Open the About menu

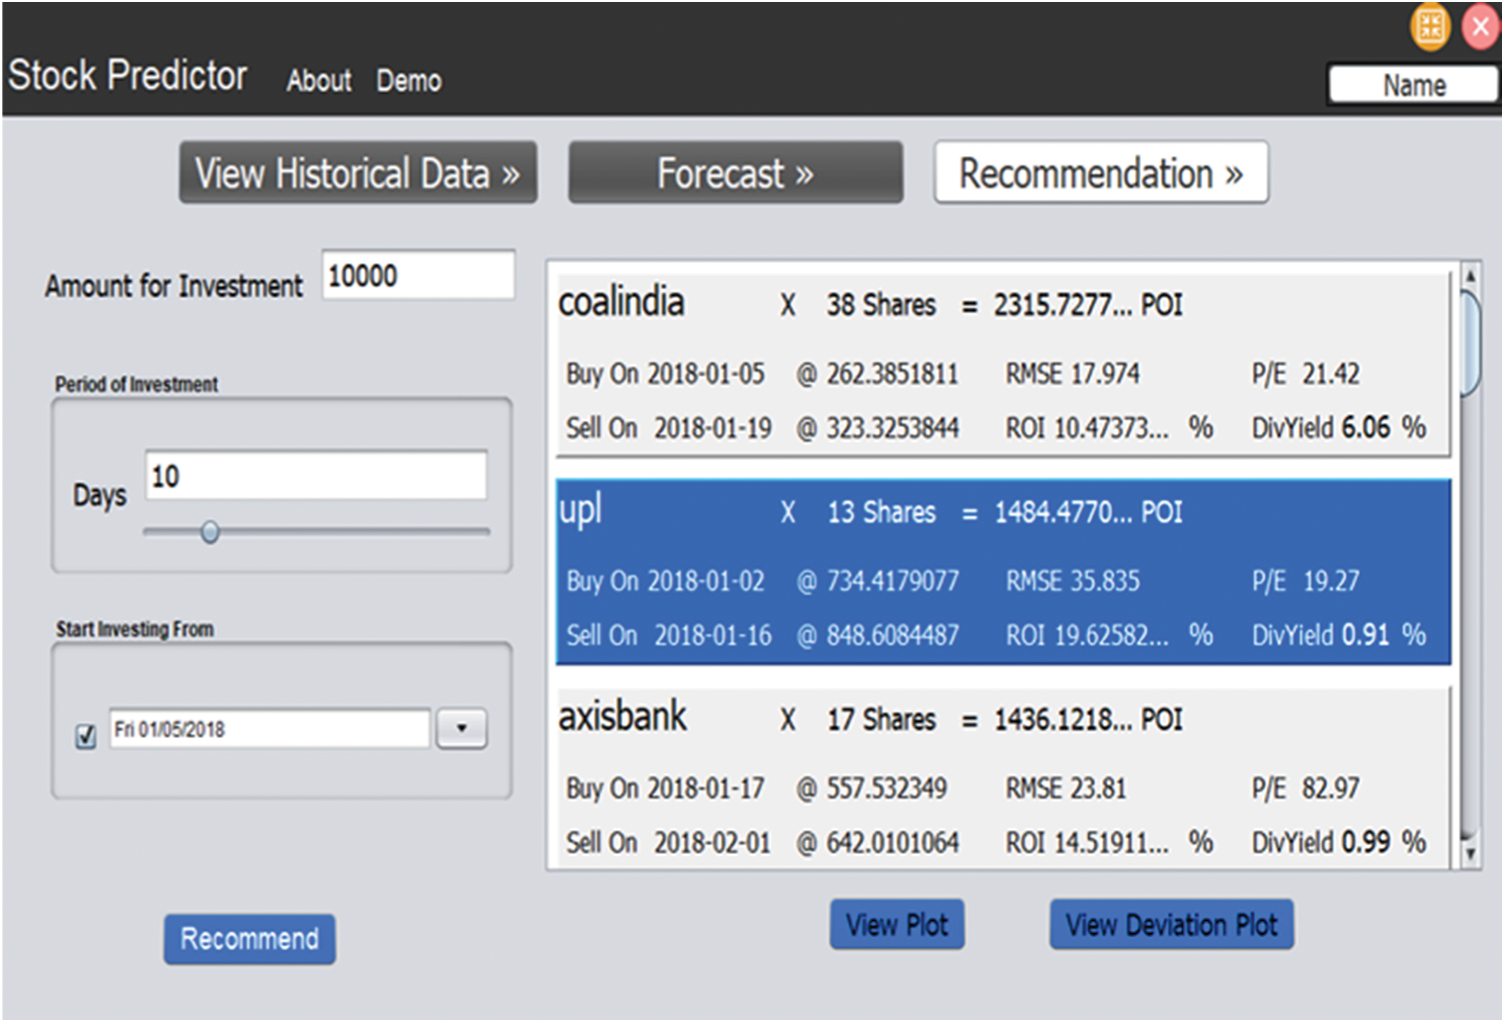coord(318,81)
